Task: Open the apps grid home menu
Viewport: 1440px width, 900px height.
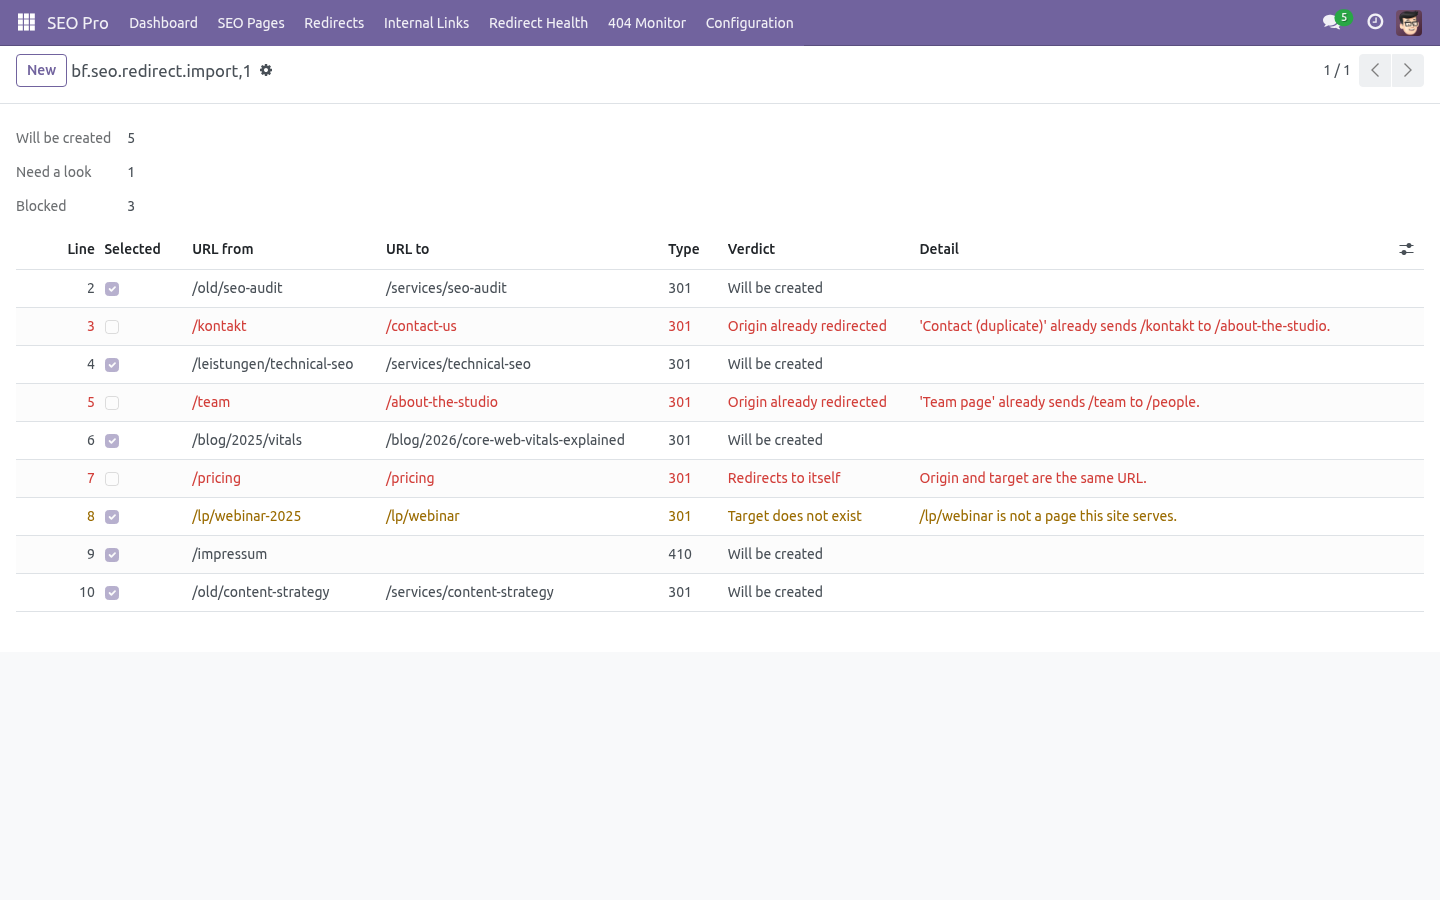Action: 26,22
